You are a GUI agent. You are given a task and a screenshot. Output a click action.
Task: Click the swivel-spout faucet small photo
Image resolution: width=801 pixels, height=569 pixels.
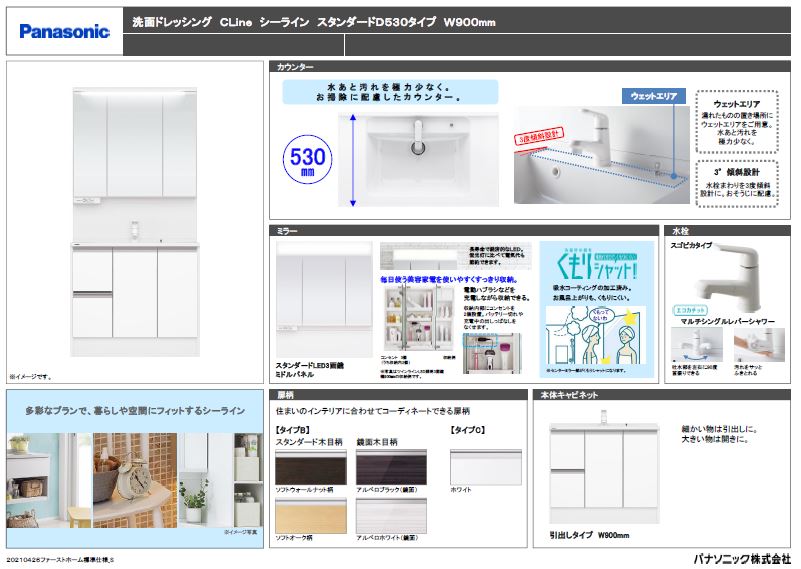(x=696, y=345)
